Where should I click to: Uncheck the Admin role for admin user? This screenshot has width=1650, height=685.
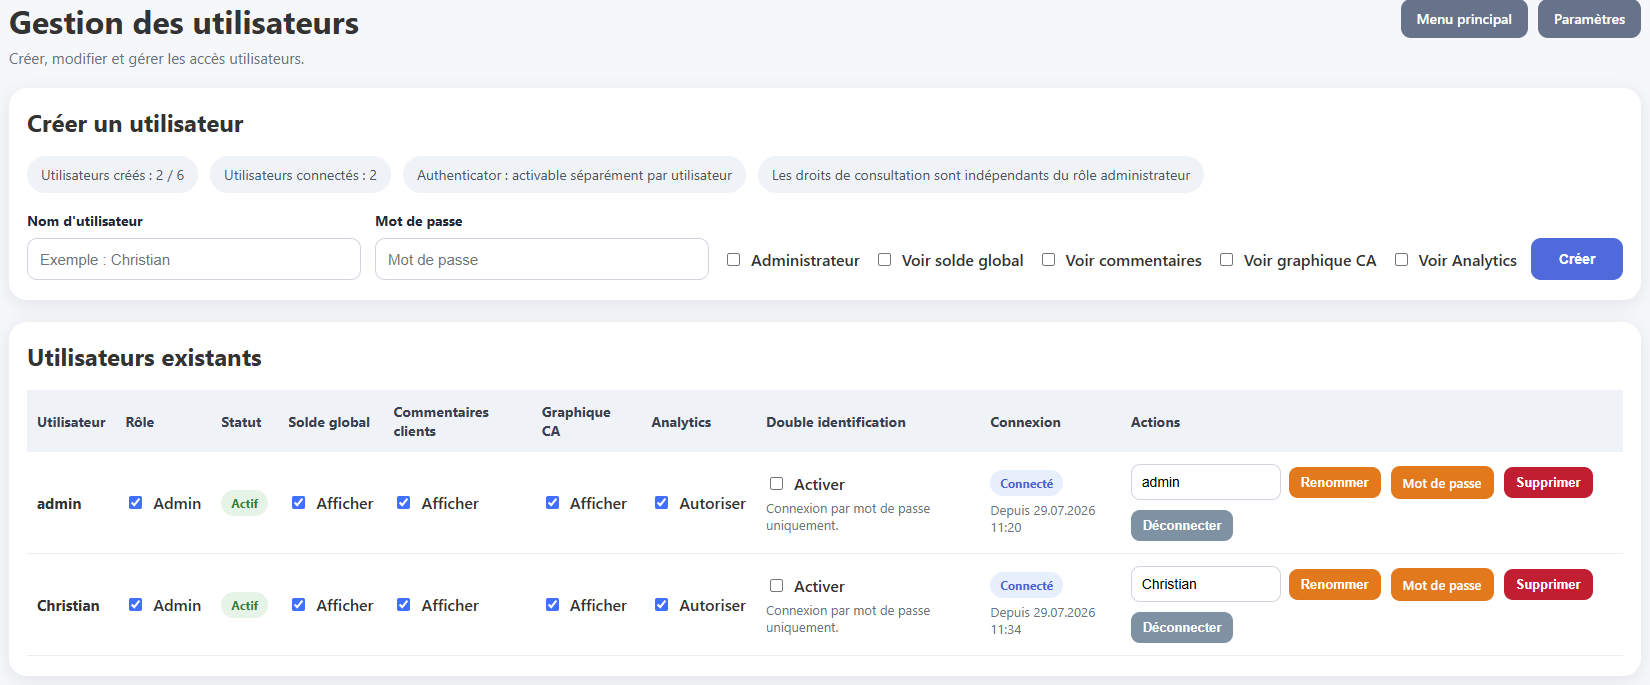click(135, 503)
